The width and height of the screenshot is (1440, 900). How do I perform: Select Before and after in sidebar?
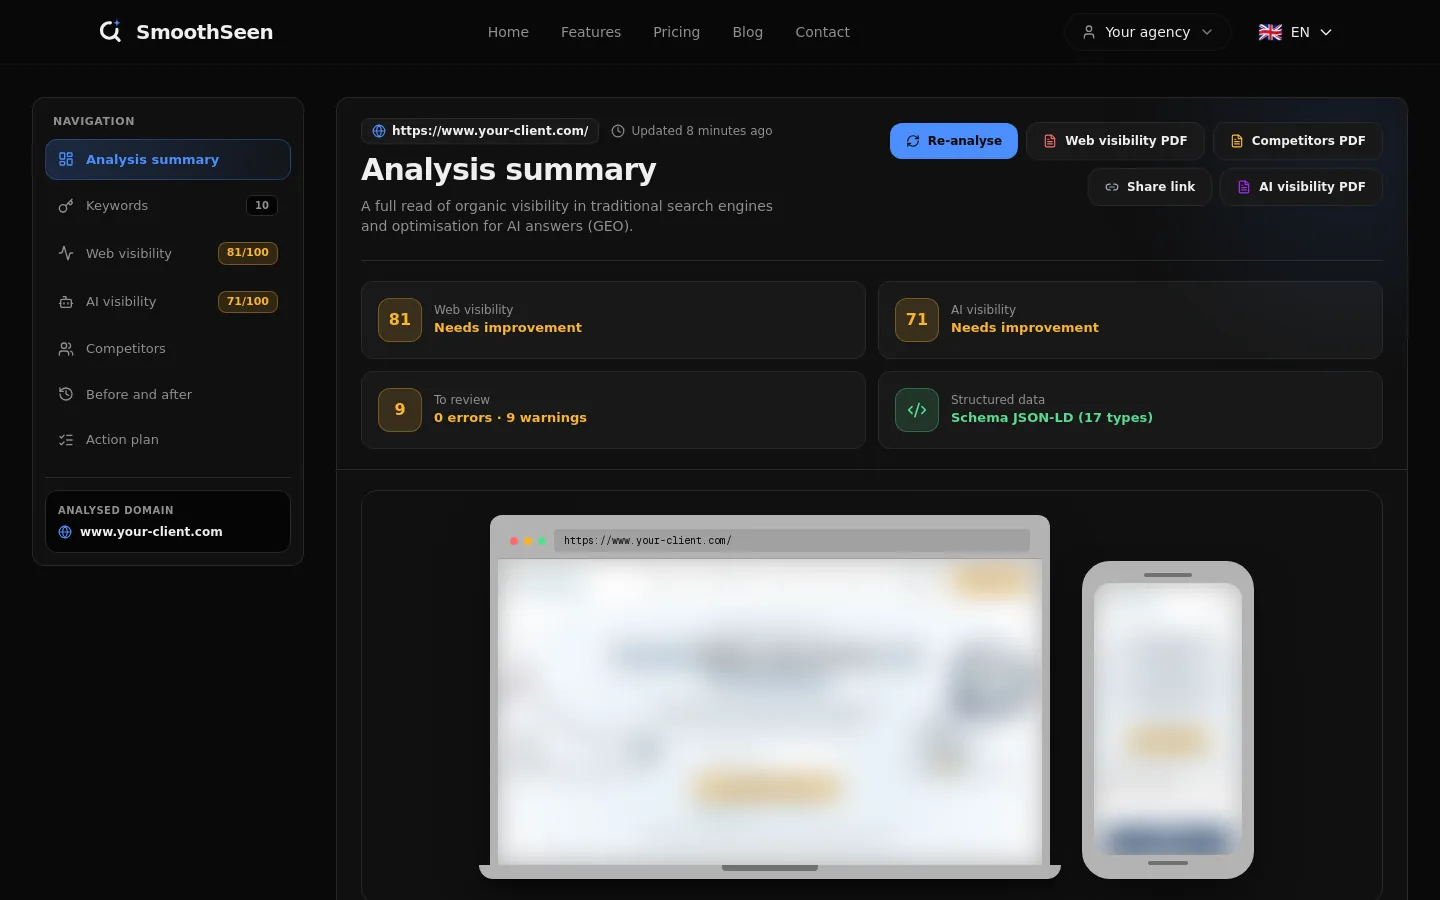coord(168,395)
